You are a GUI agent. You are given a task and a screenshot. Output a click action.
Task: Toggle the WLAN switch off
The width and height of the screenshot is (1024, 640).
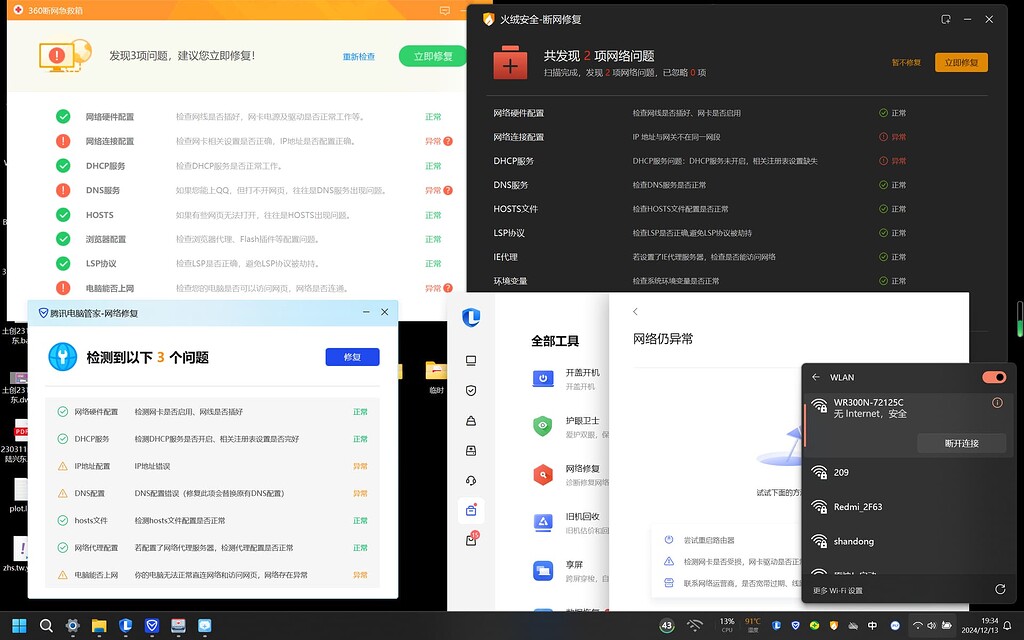994,377
